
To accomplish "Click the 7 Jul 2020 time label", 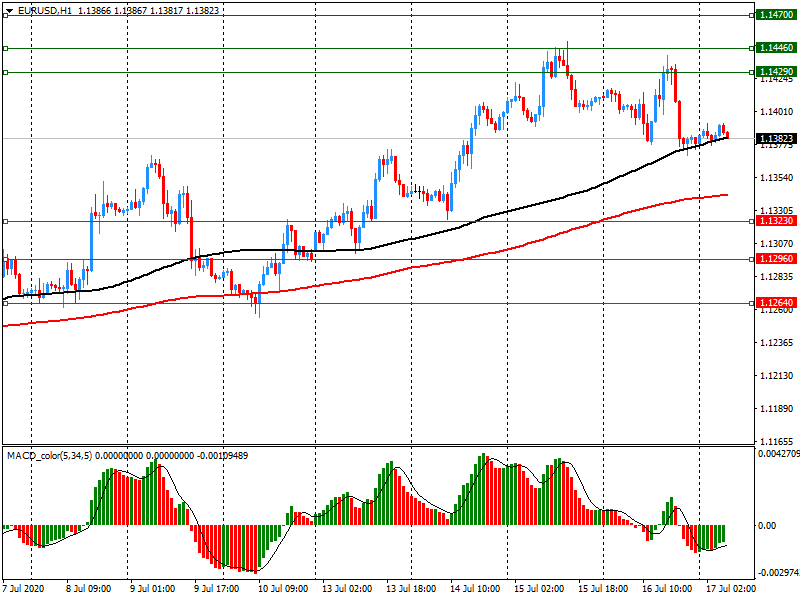I will 23,589.
